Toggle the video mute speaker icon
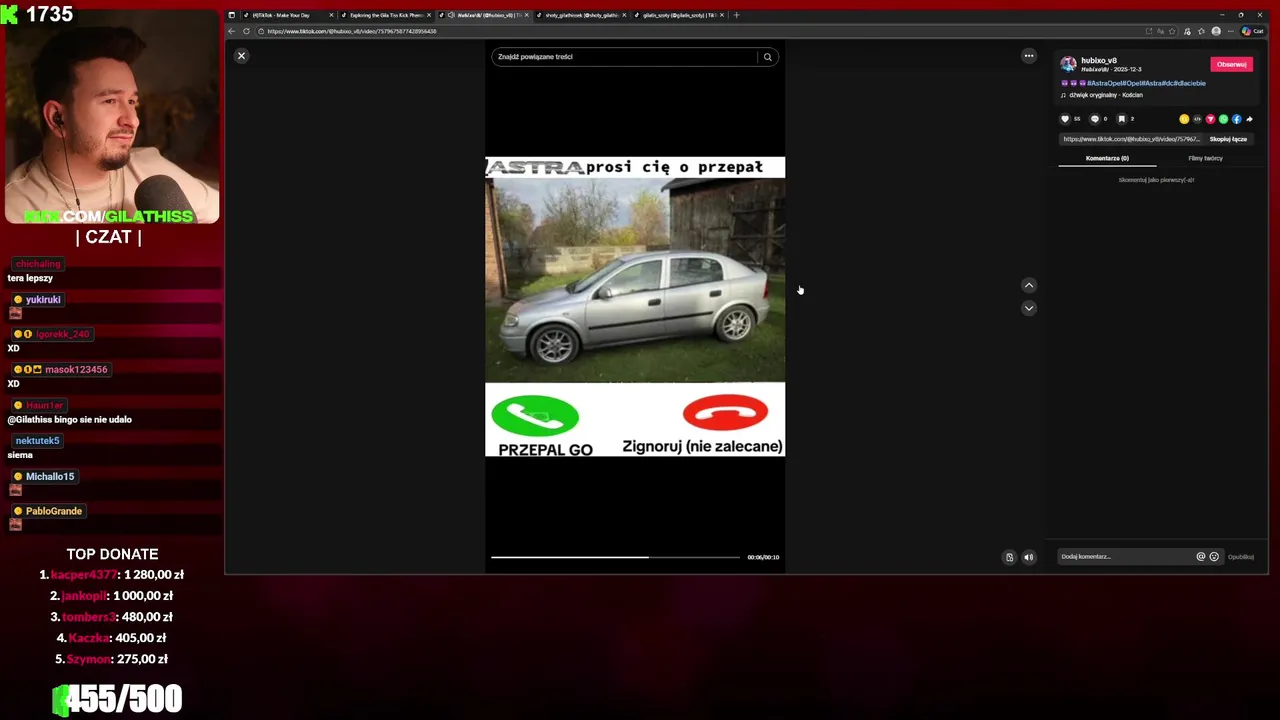Screen dimensions: 1280x720 [1028, 557]
